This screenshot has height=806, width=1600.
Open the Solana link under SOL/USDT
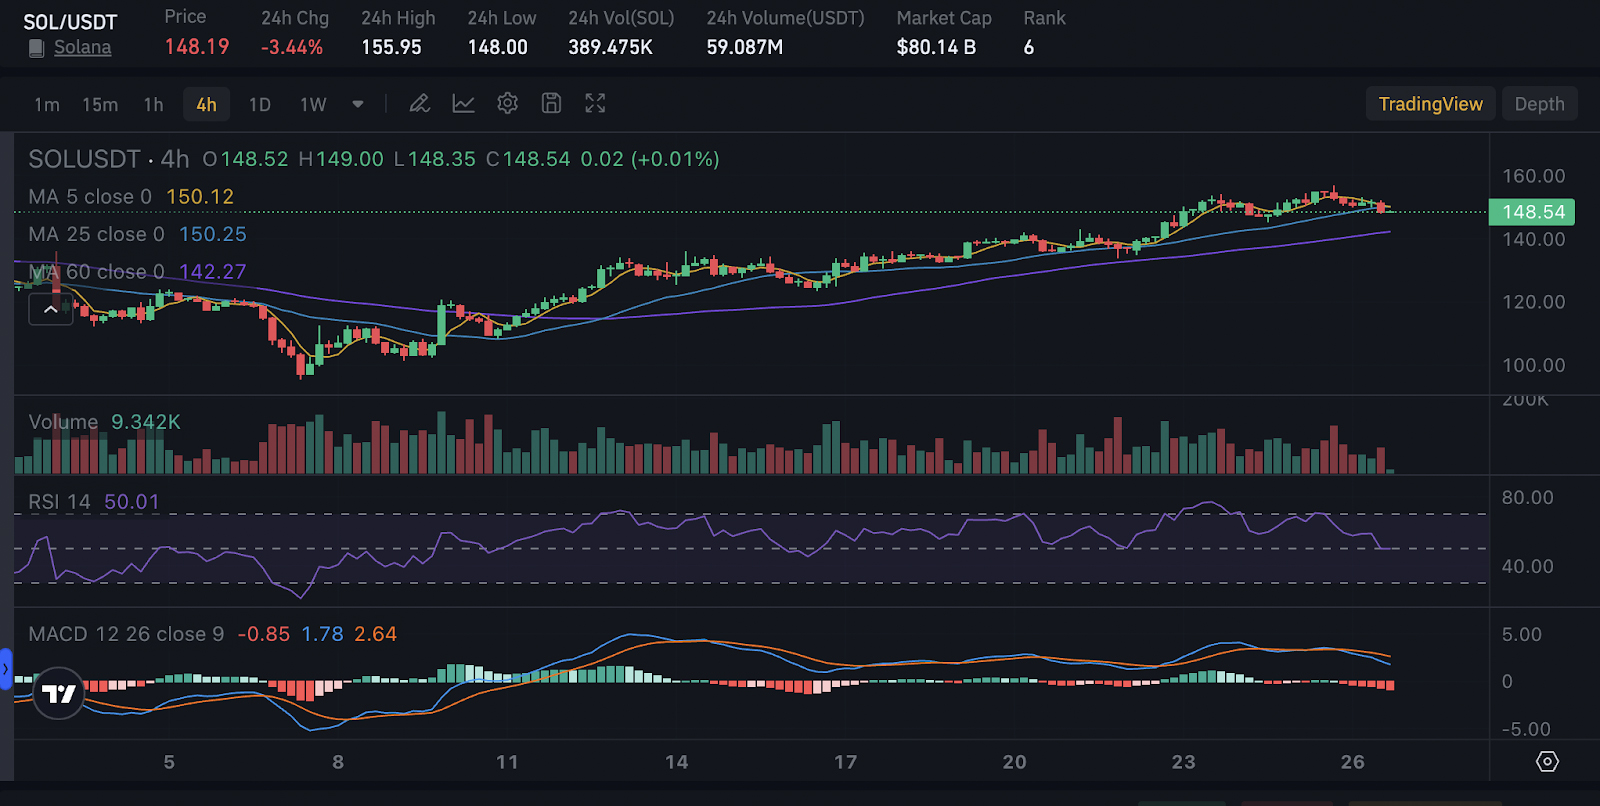82,48
